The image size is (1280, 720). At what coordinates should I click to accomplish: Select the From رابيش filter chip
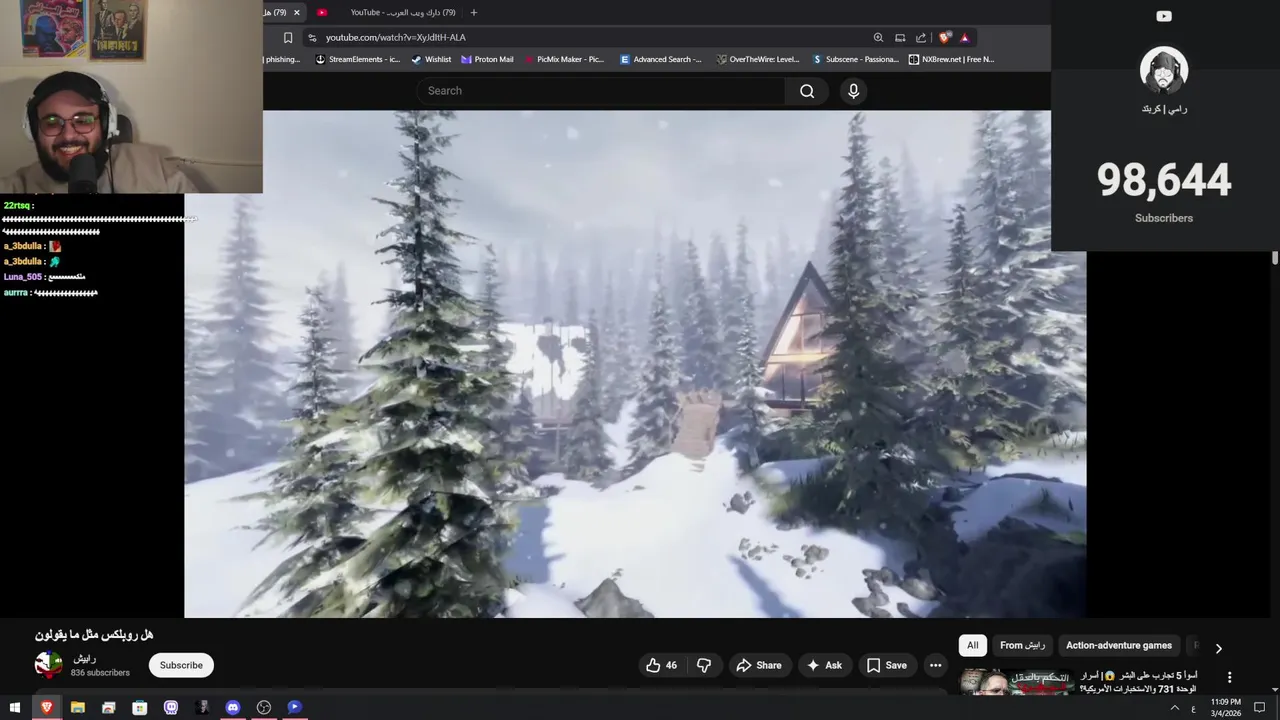click(x=1022, y=645)
